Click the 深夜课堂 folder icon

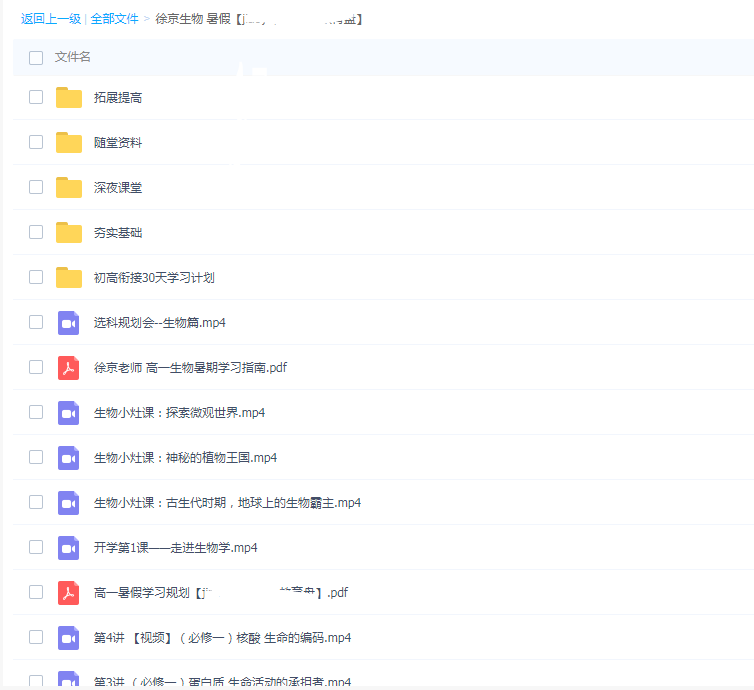tap(68, 188)
